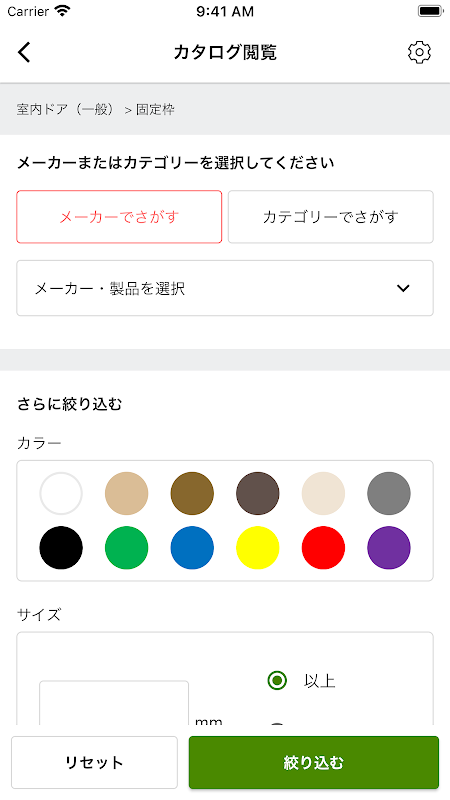Switch to メーカーでさがす tab
Image resolution: width=450 pixels, height=800 pixels.
[x=119, y=217]
